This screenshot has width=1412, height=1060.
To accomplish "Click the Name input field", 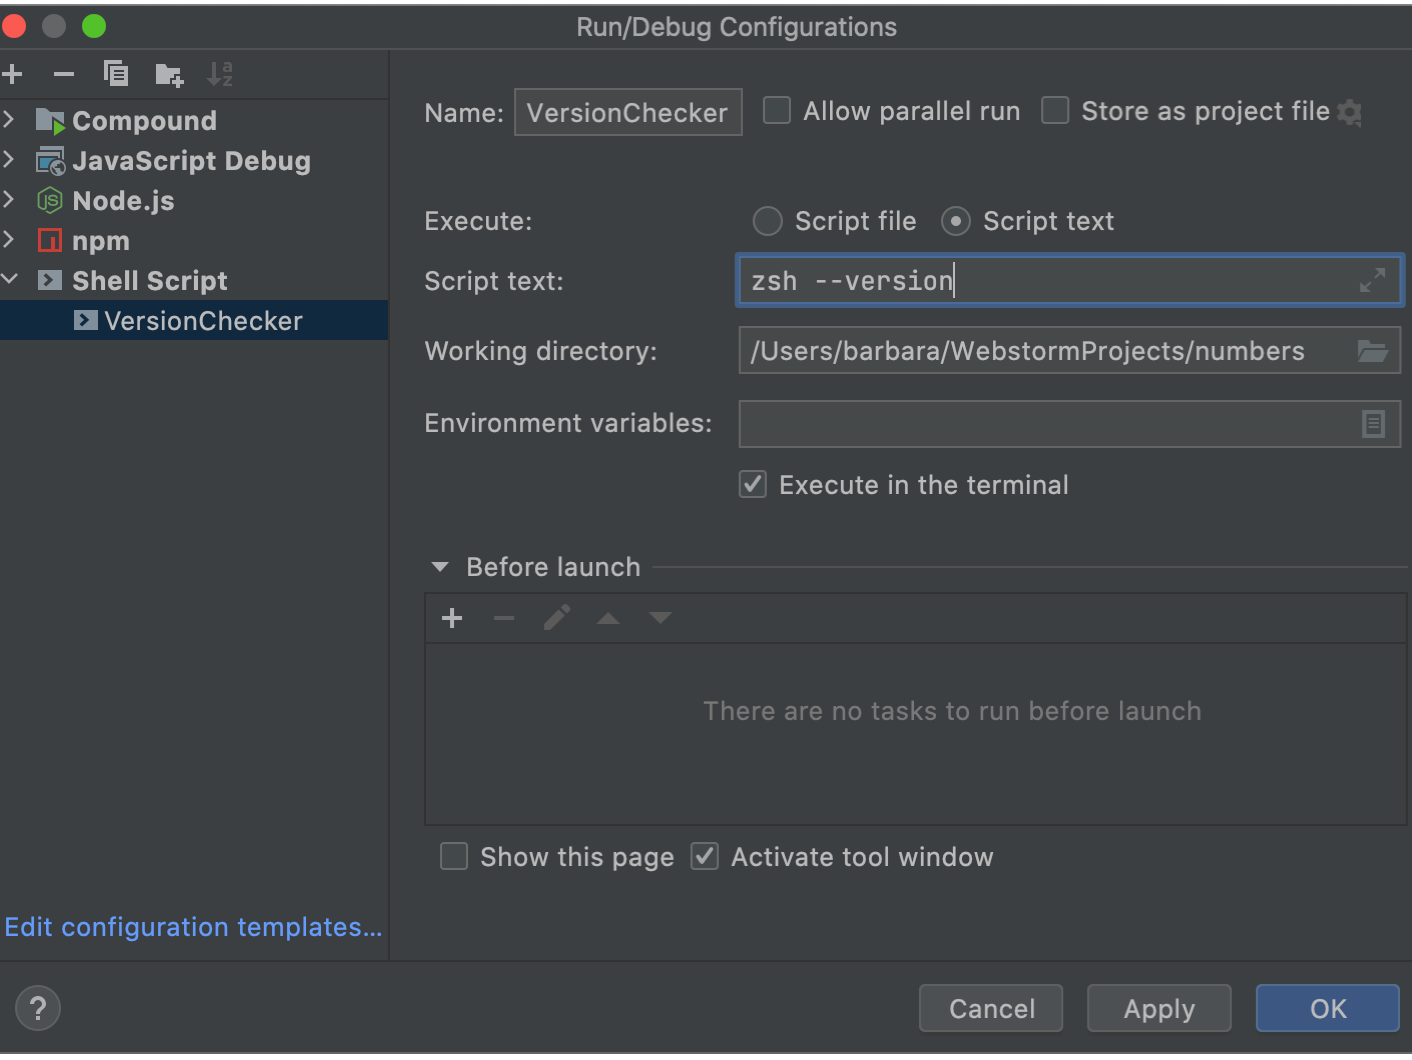I will tap(628, 112).
